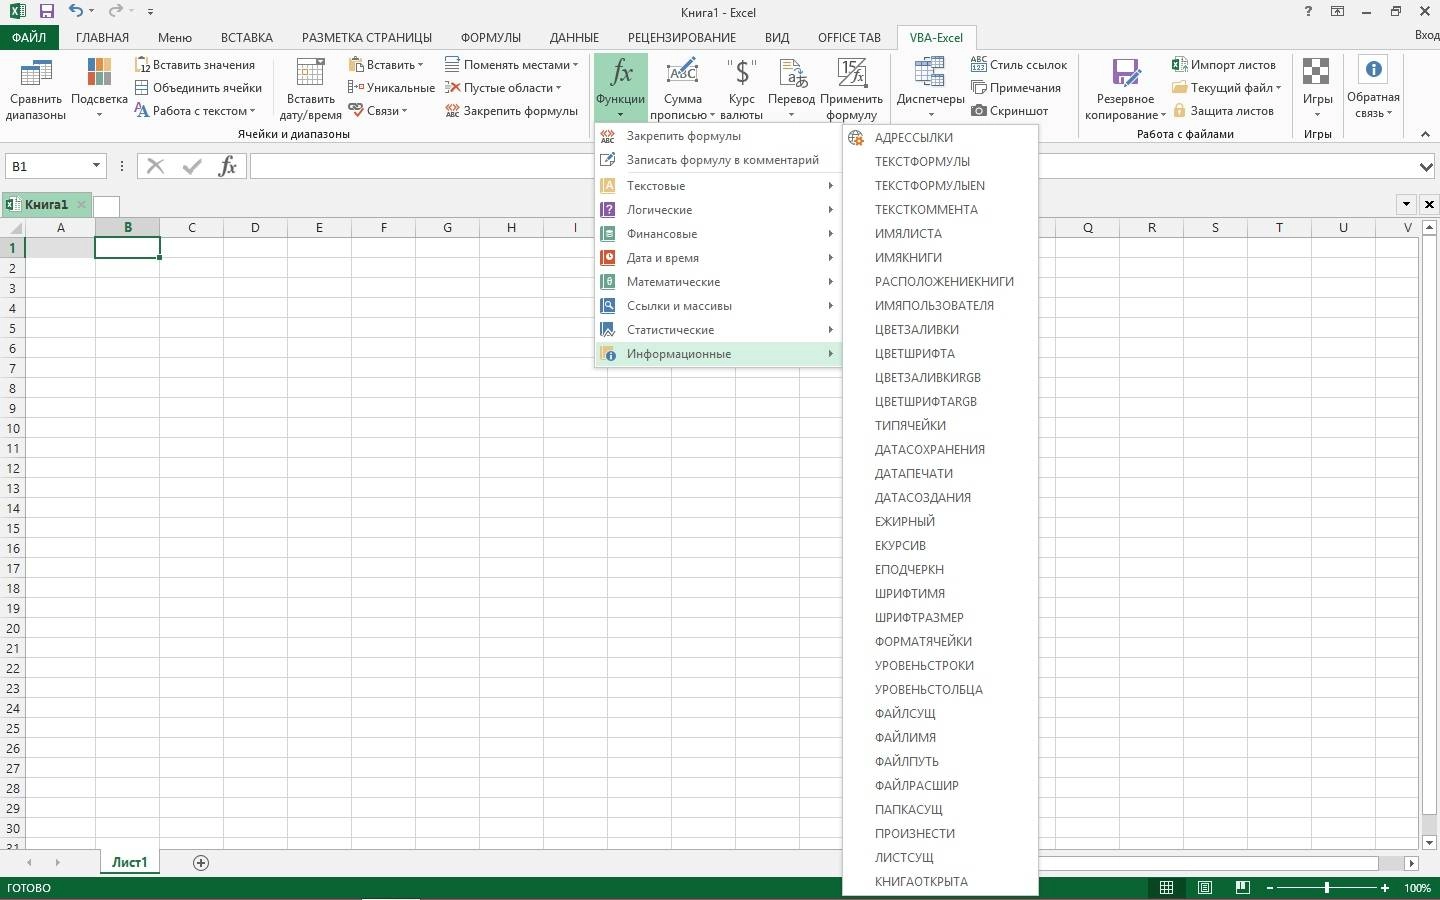Choose Записать формулу в комментарий
Screen dimensions: 1440x900
click(718, 160)
